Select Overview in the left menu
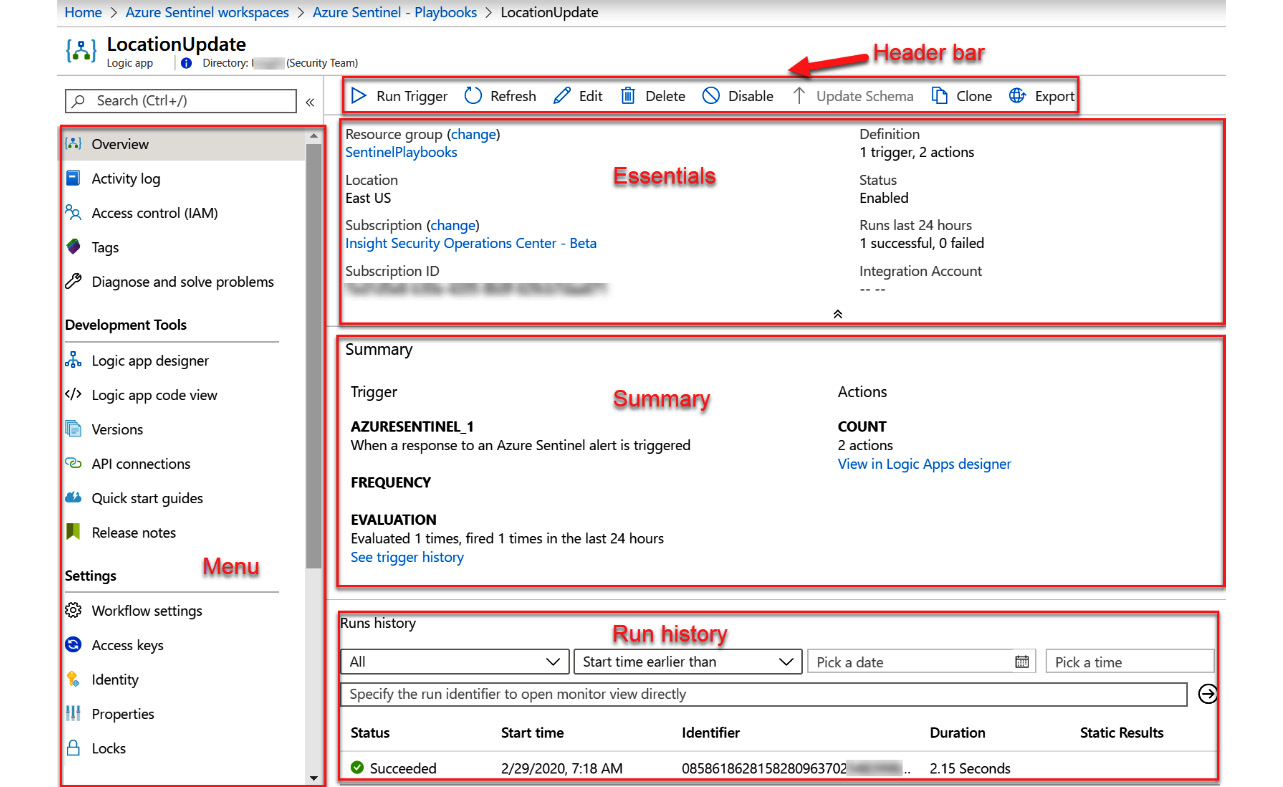Viewport: 1283px width, 787px height. (183, 144)
